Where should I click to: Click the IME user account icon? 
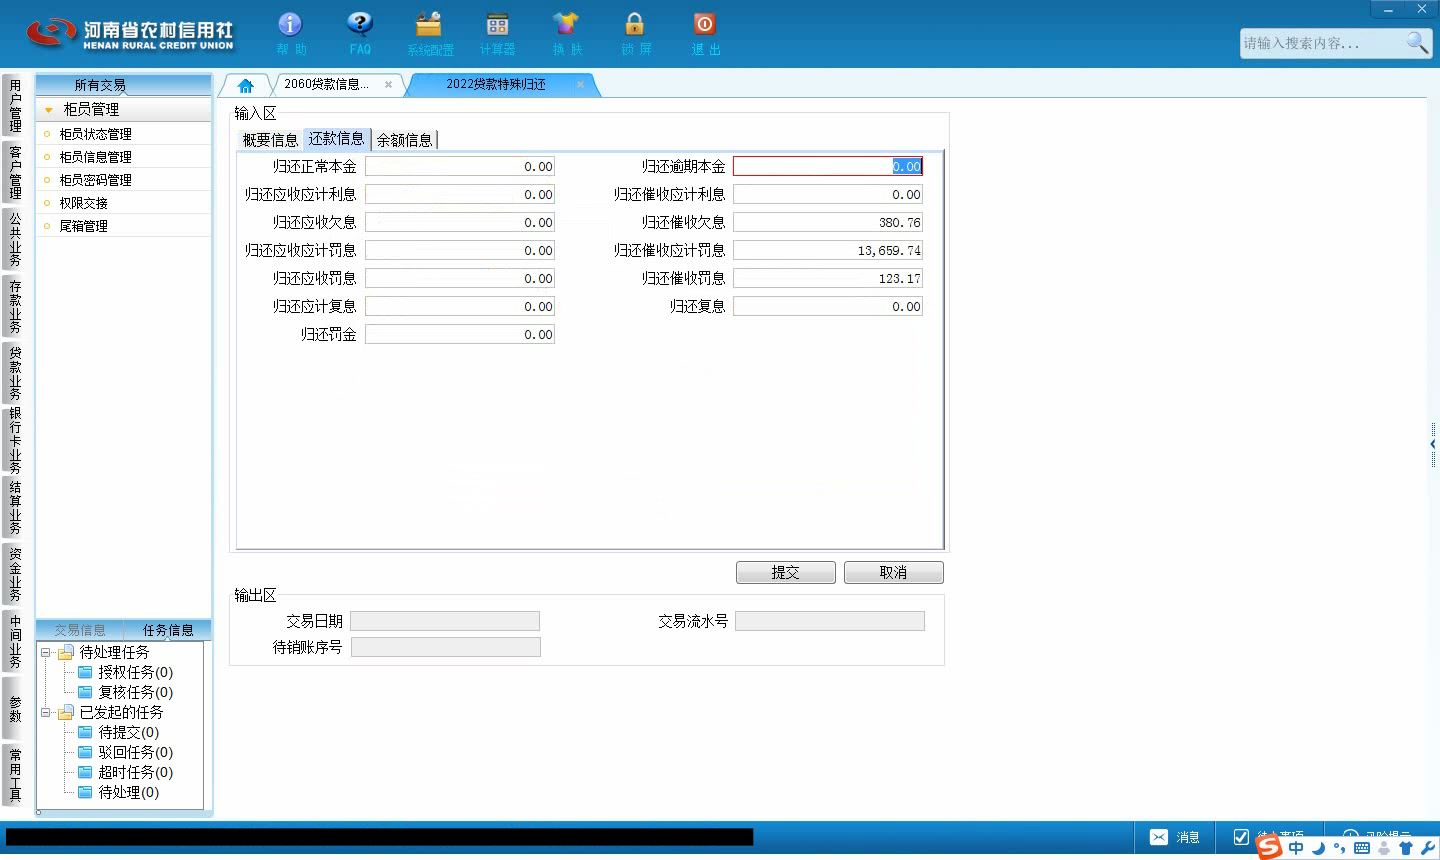[1384, 848]
